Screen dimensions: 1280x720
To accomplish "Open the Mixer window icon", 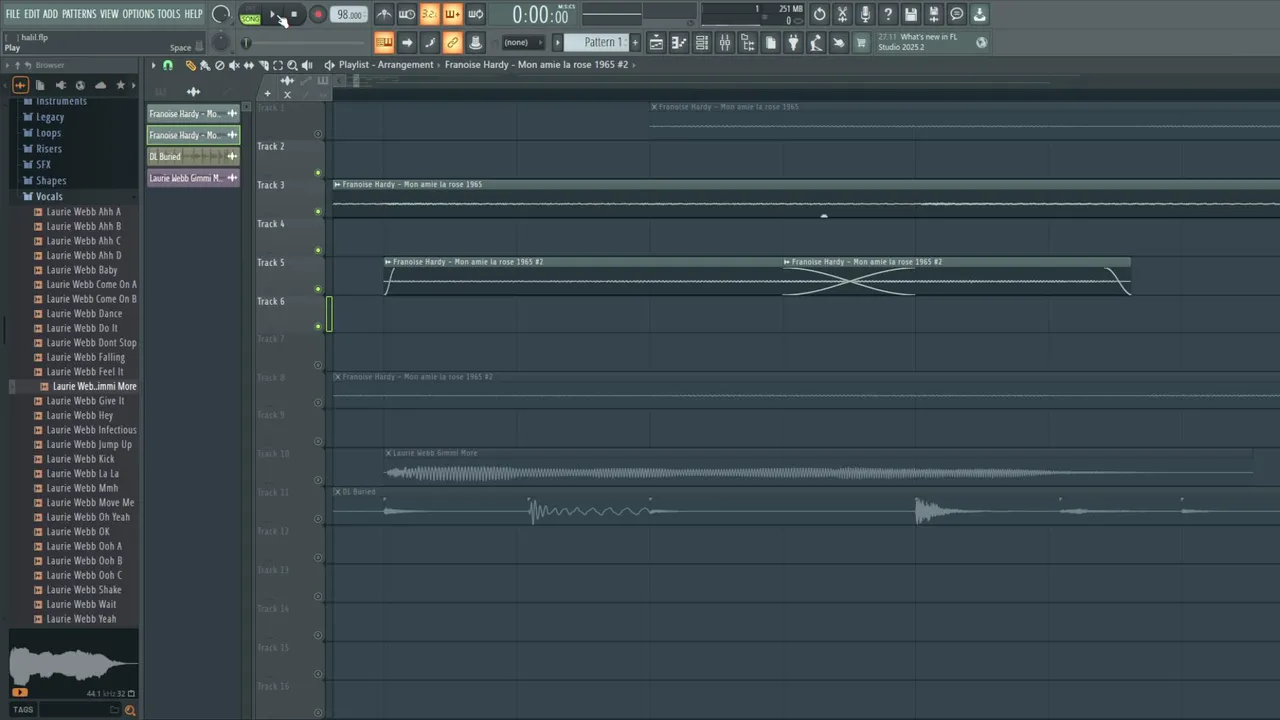I will [x=725, y=42].
